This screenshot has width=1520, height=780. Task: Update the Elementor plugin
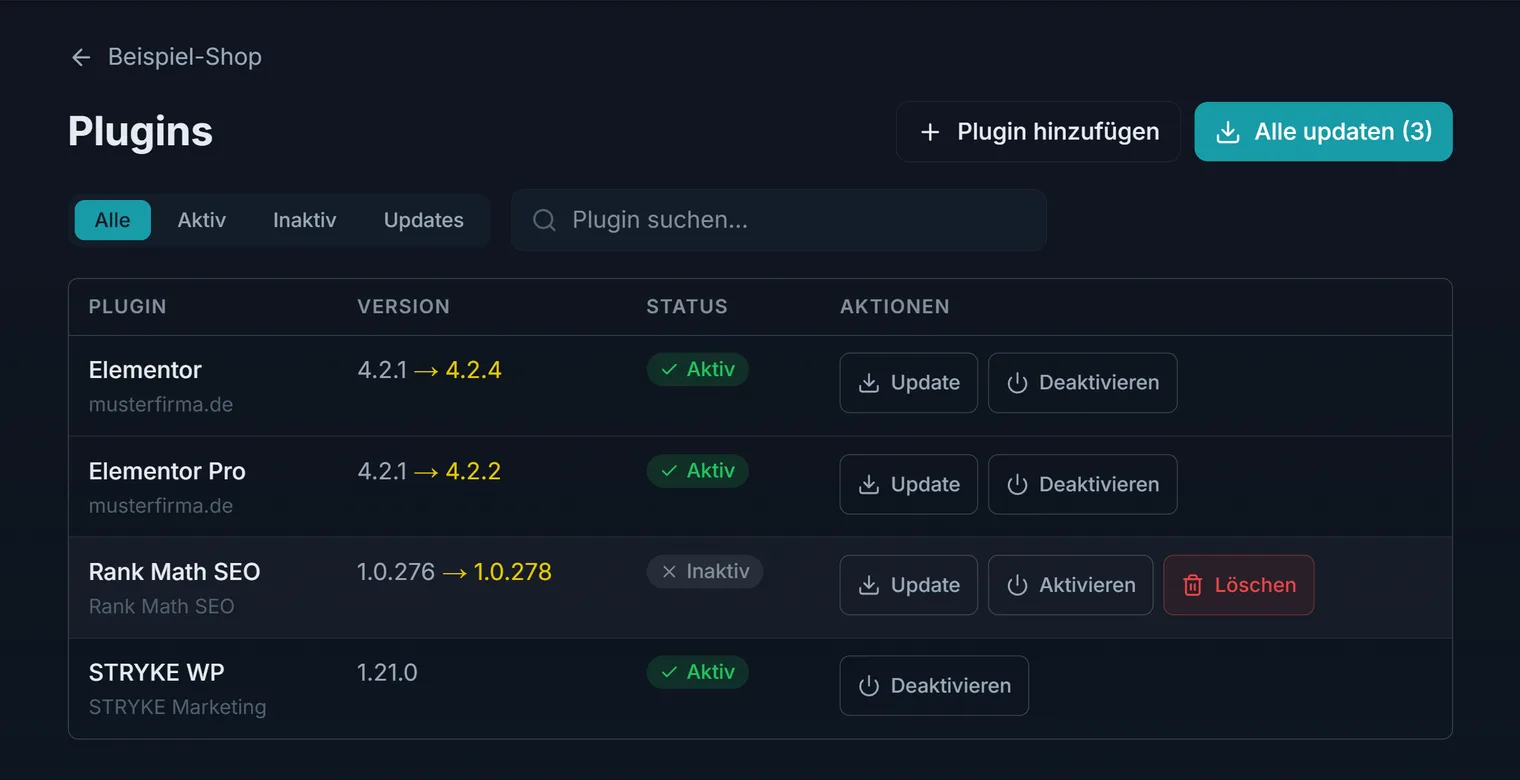pyautogui.click(x=909, y=383)
